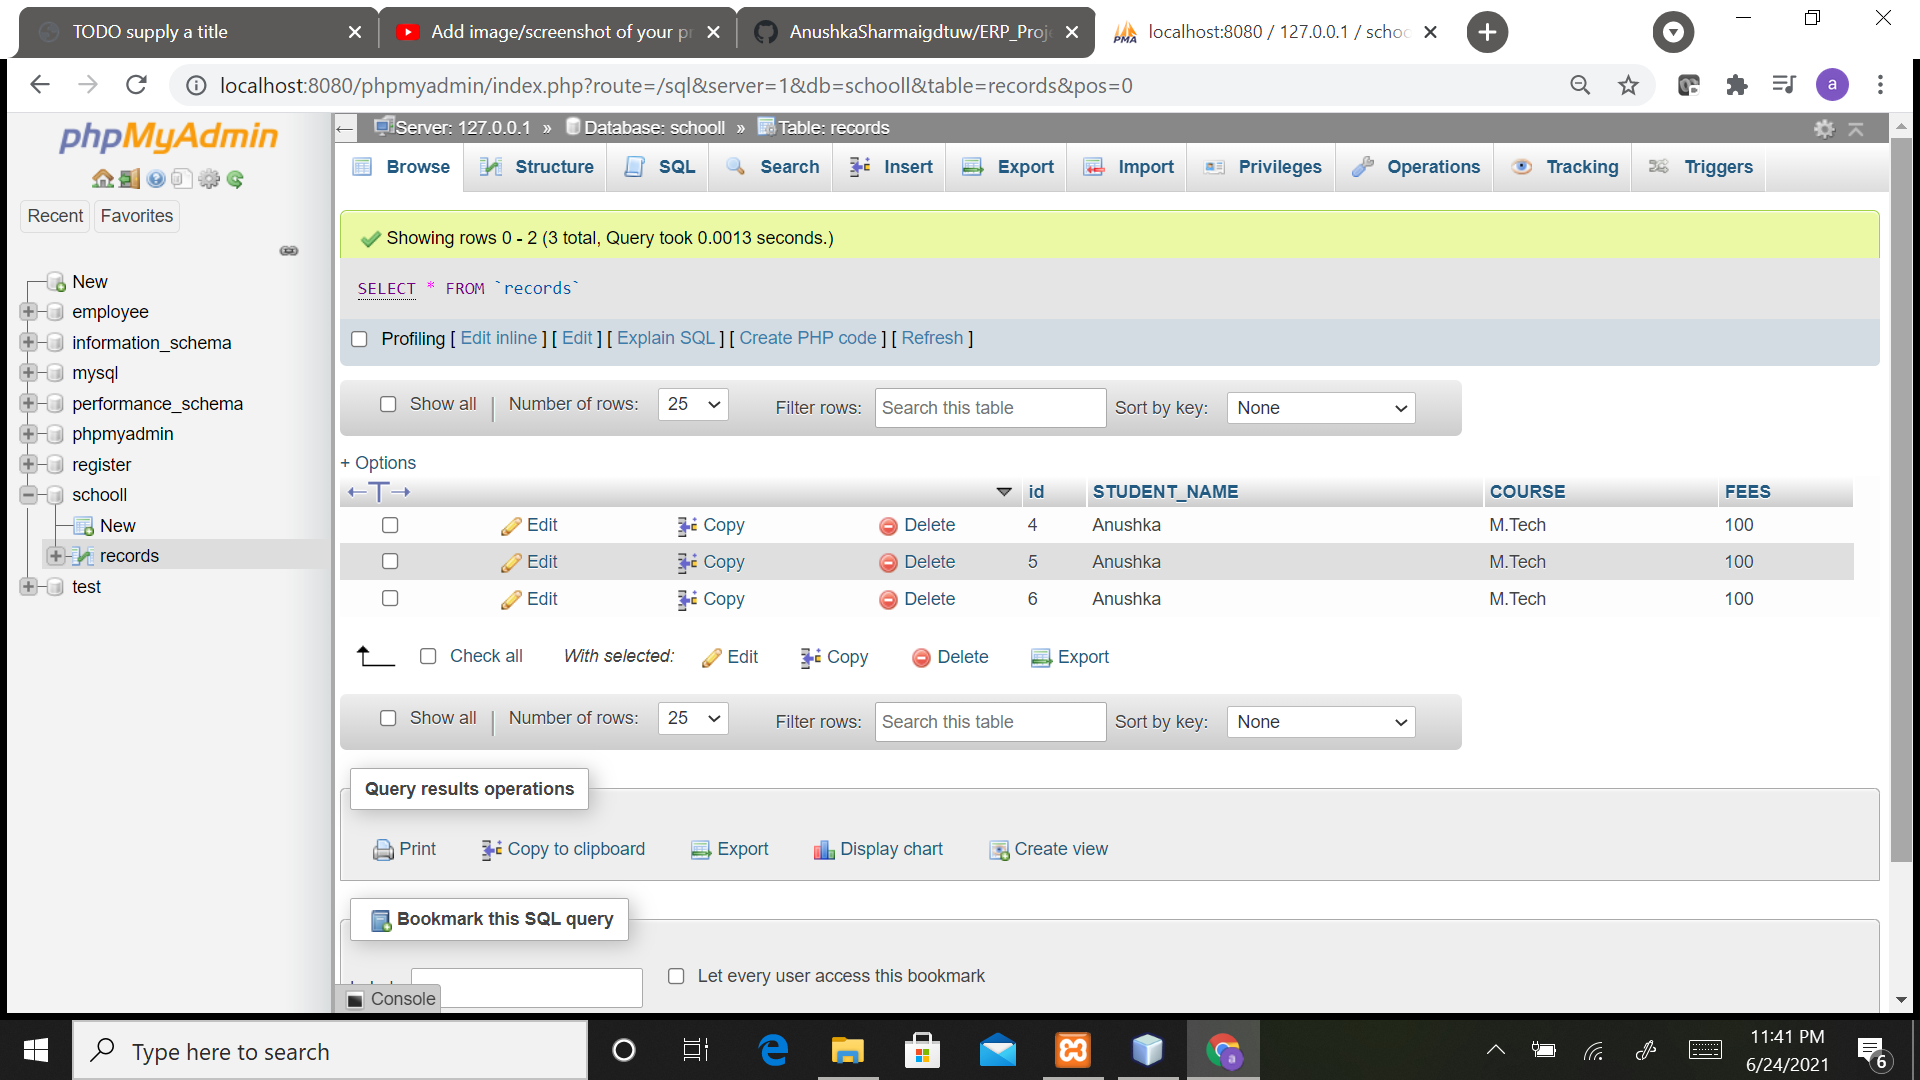Expand the mysql database node
Image resolution: width=1920 pixels, height=1080 pixels.
(x=28, y=373)
